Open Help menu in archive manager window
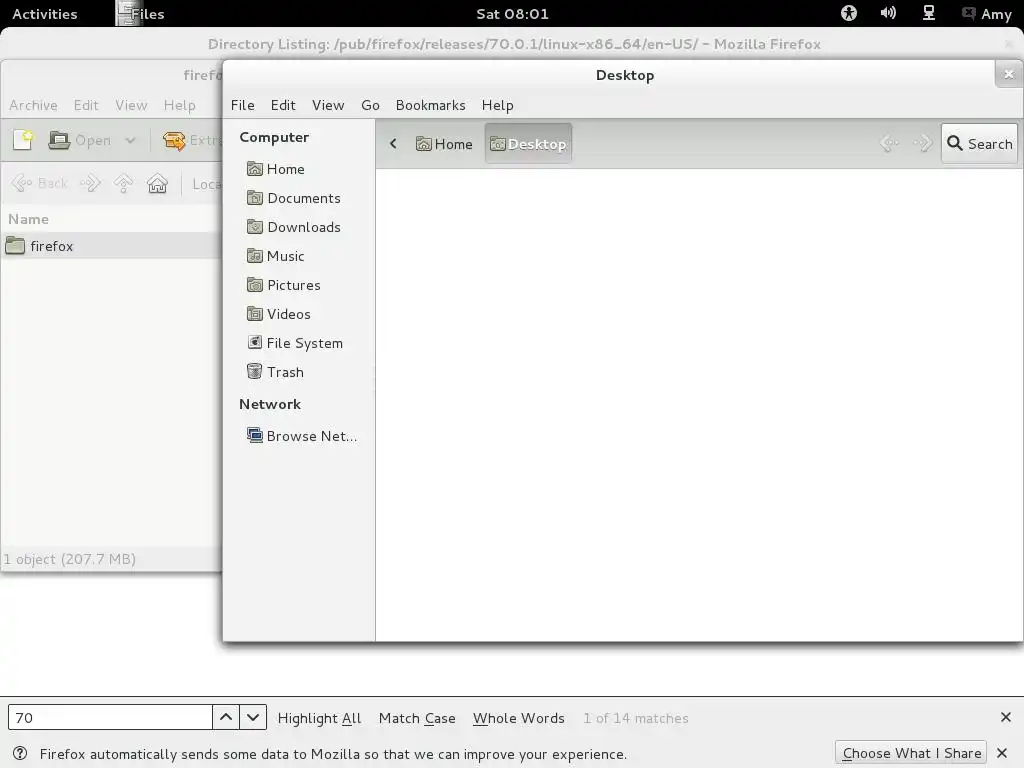Image resolution: width=1024 pixels, height=768 pixels. pyautogui.click(x=180, y=105)
